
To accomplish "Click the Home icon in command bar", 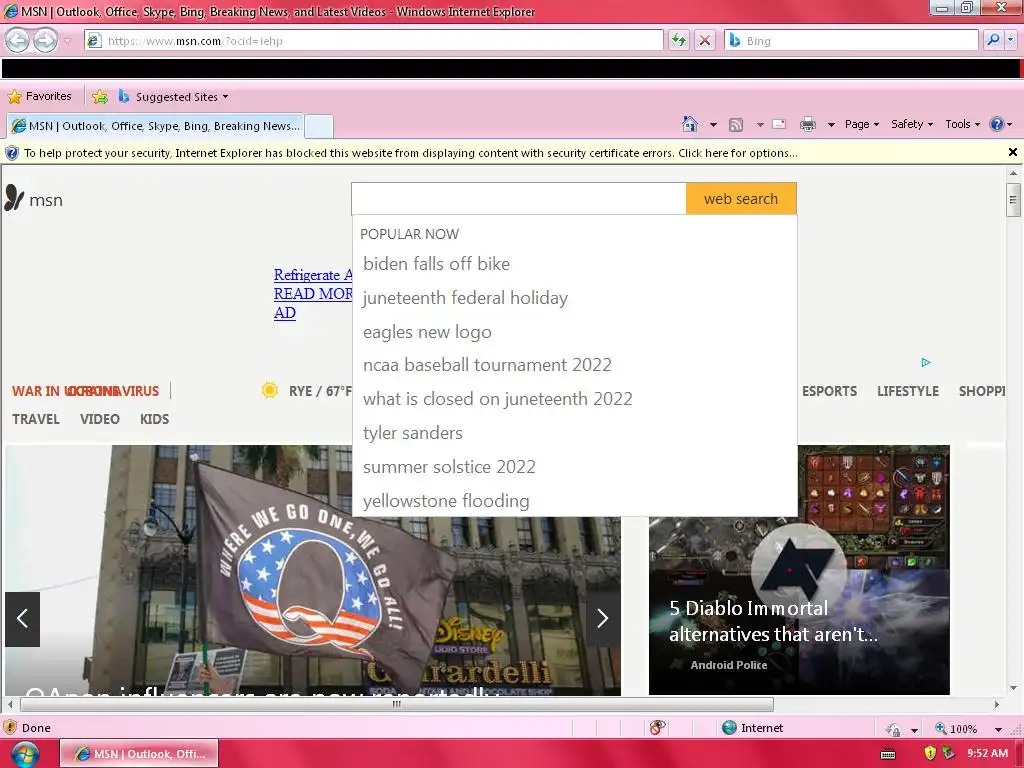I will click(690, 124).
